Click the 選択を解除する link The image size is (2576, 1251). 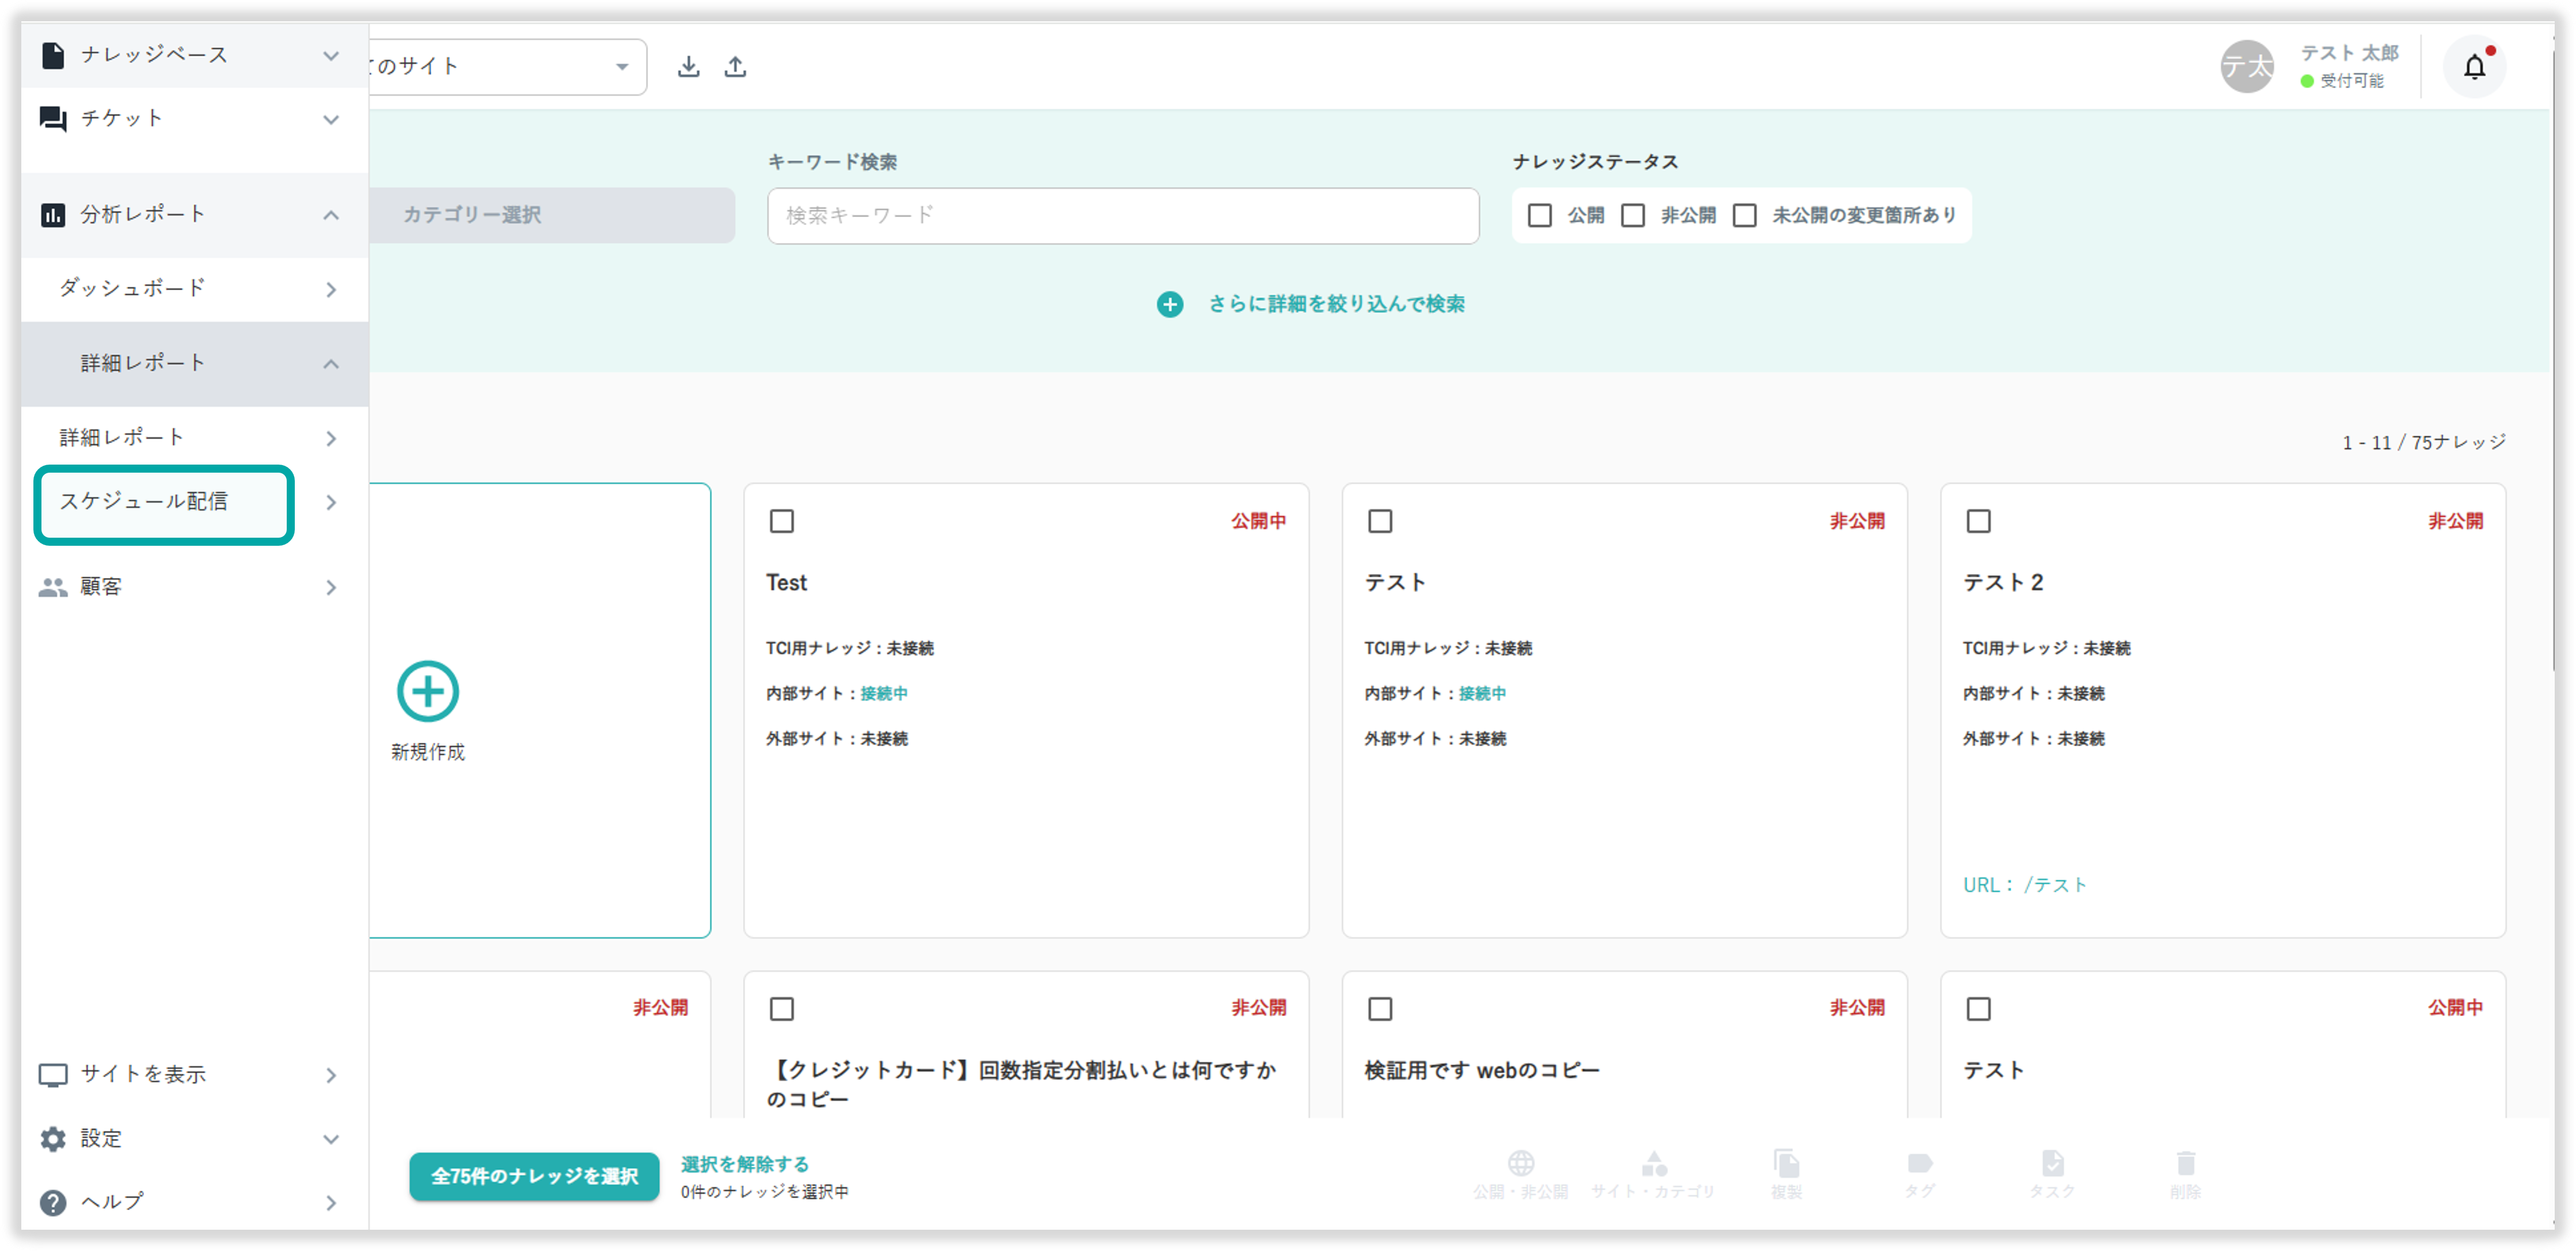click(x=744, y=1164)
